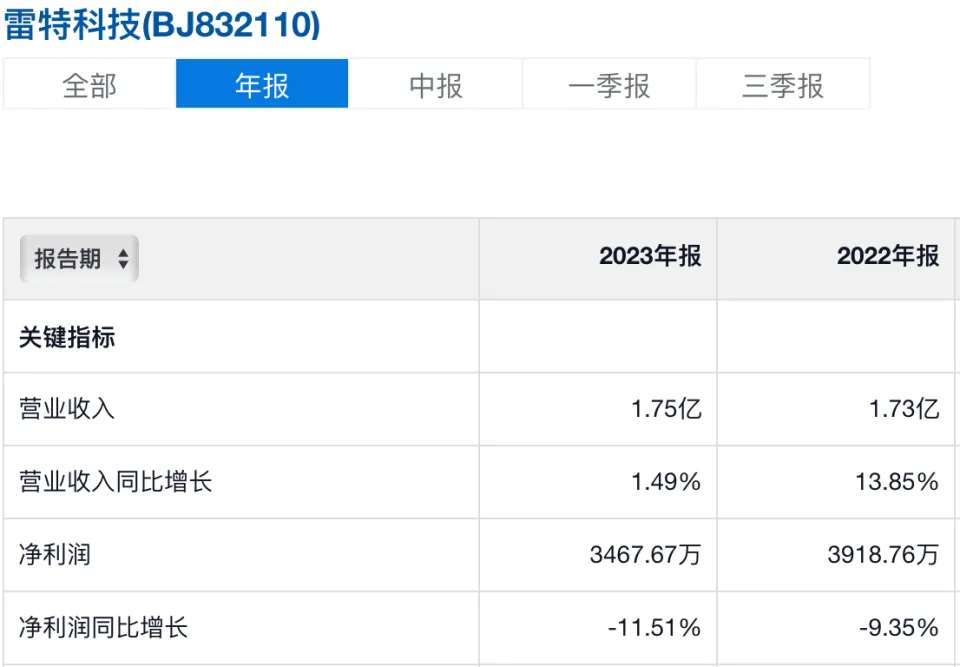Click the 1.75亿 revenue cell
This screenshot has height=667, width=960.
(666, 409)
